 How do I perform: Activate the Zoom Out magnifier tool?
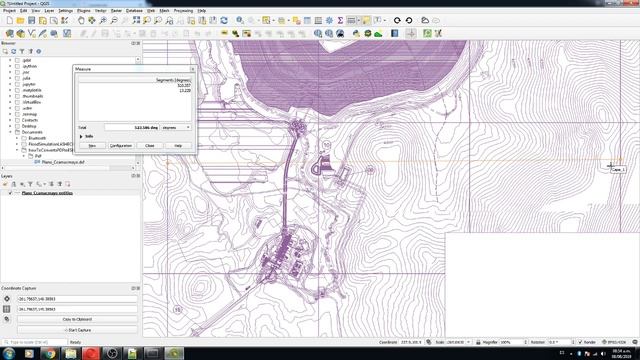click(x=114, y=20)
